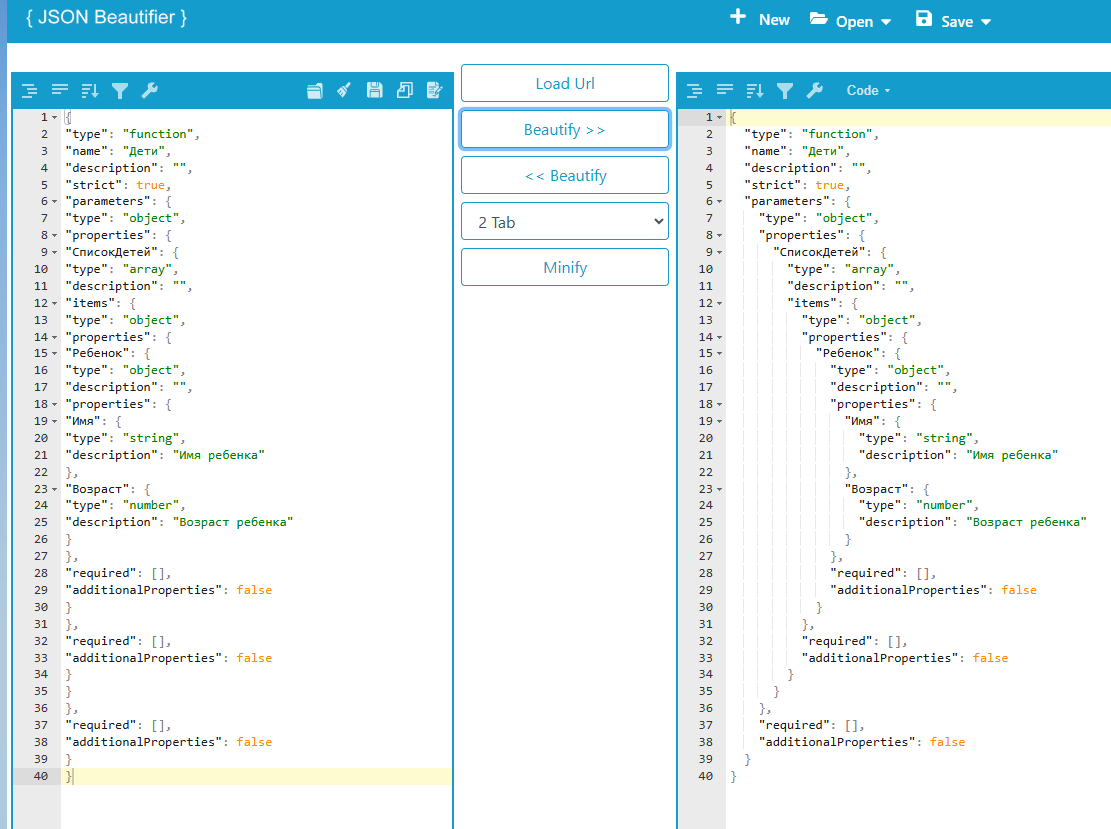Screen dimensions: 1111x829
Task: Click "string" value in left editor line 20
Action: [150, 439]
